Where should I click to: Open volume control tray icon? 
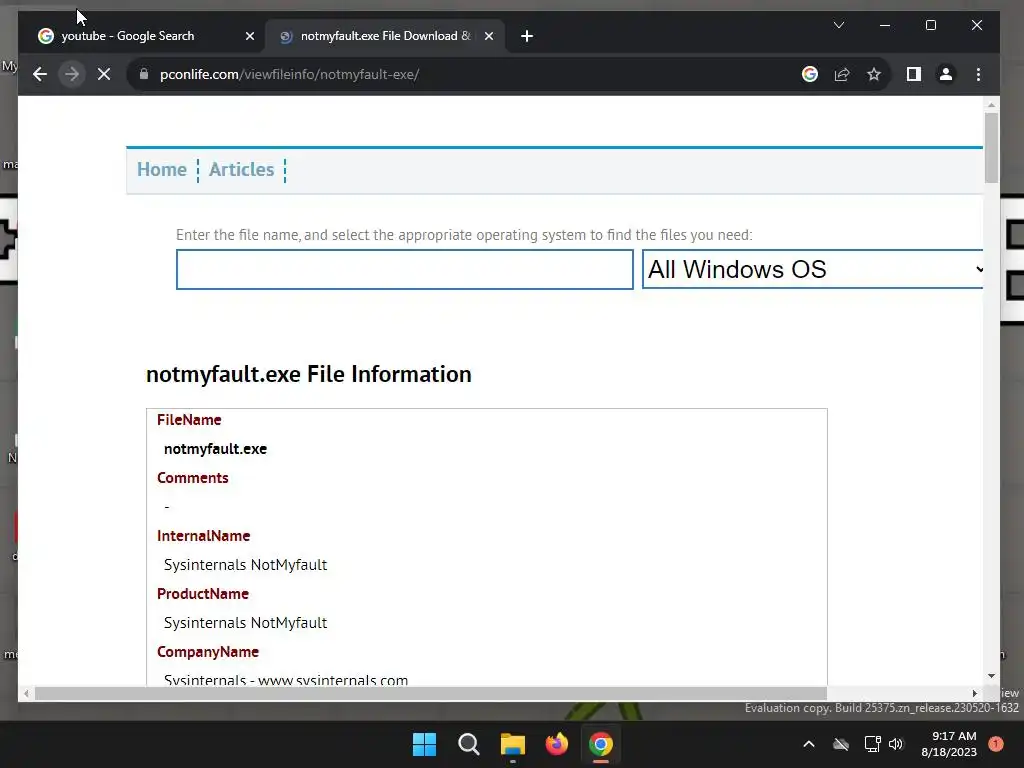click(896, 744)
